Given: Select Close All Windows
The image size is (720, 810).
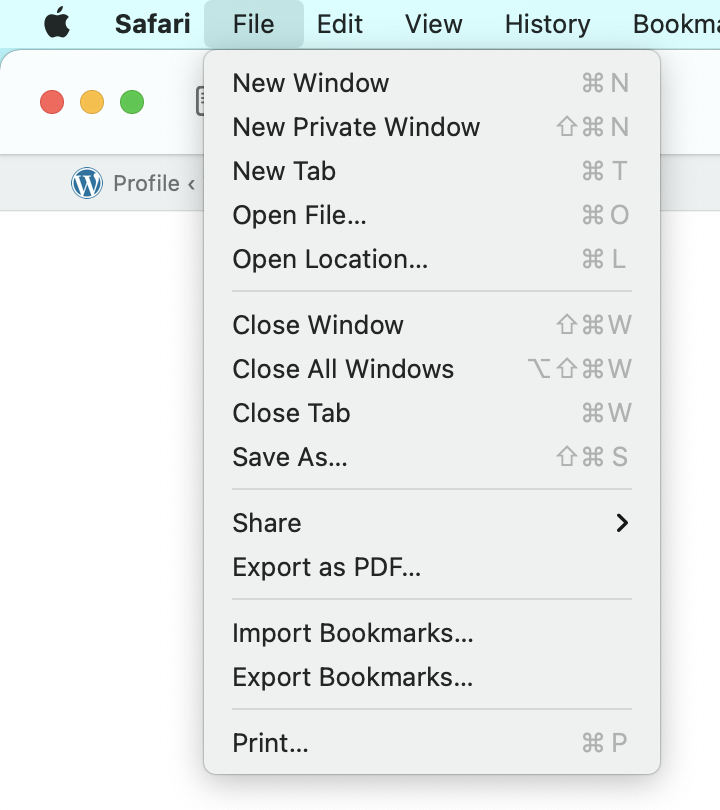Looking at the screenshot, I should 432,369.
